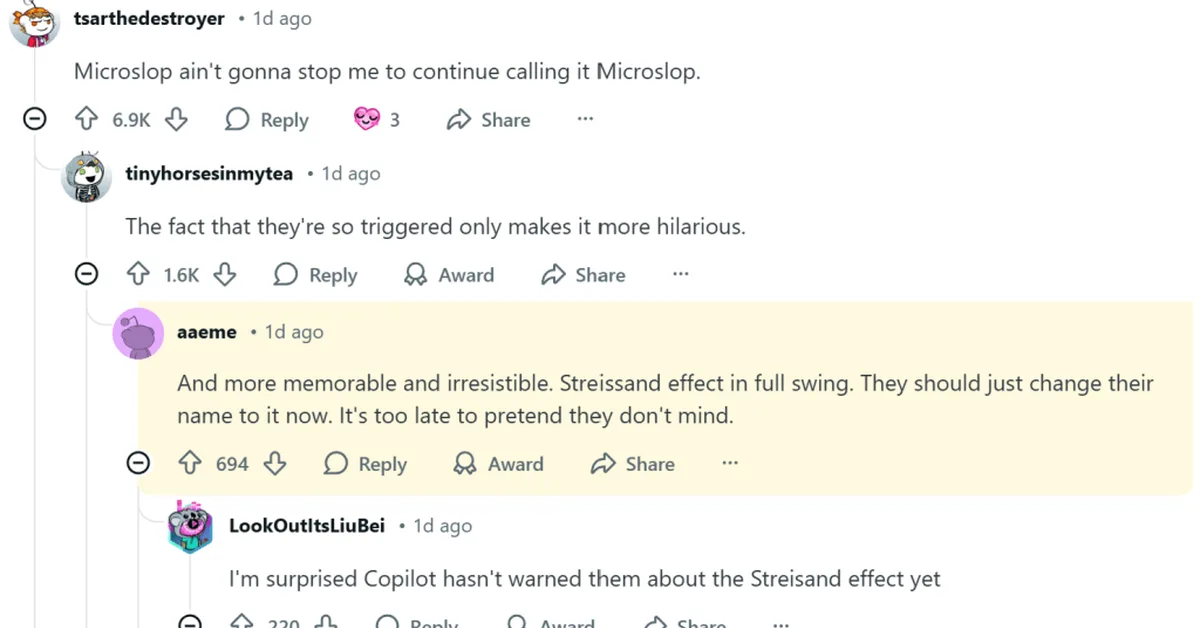Viewport: 1200px width, 628px height.
Task: Upvote aaeme's Streissand effect comment
Action: (x=188, y=463)
